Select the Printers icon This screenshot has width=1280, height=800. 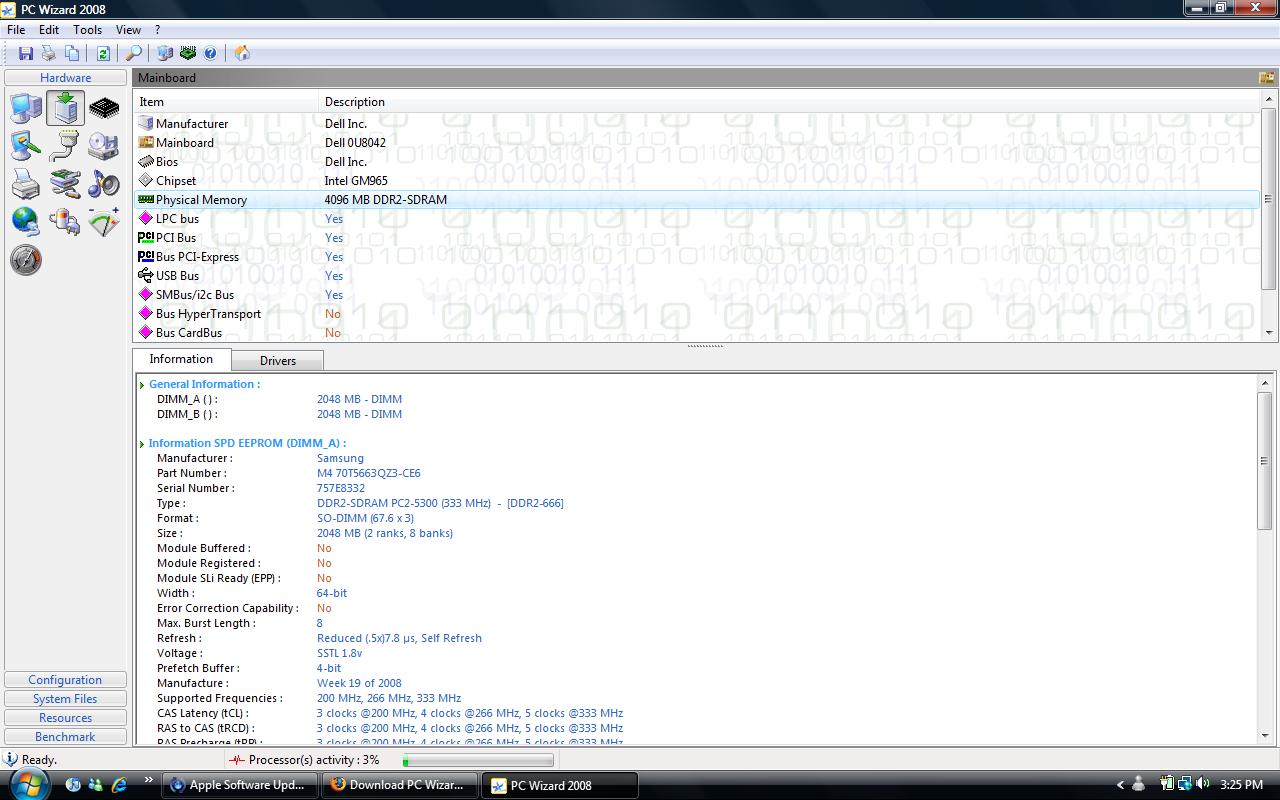pos(26,184)
